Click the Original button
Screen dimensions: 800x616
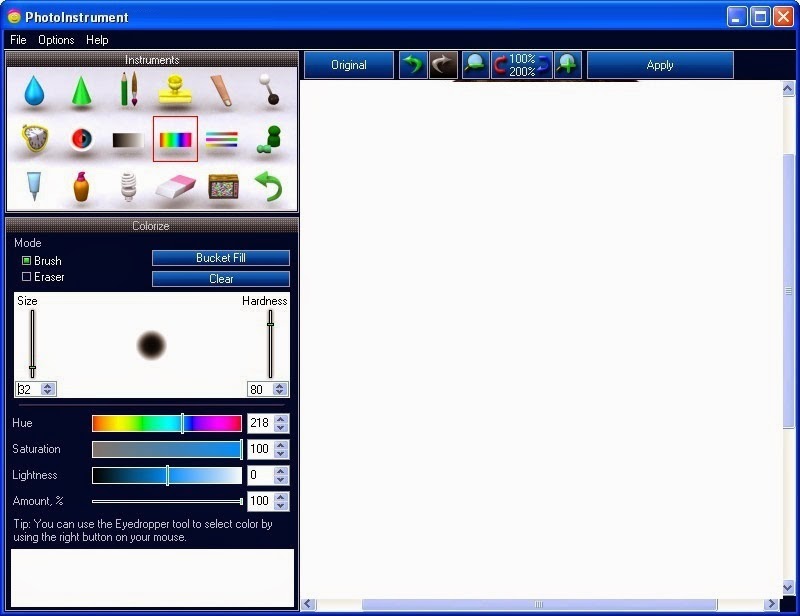[x=348, y=65]
